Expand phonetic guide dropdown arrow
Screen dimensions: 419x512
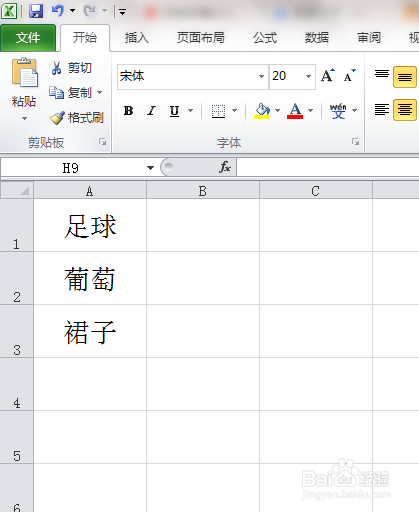coord(354,110)
